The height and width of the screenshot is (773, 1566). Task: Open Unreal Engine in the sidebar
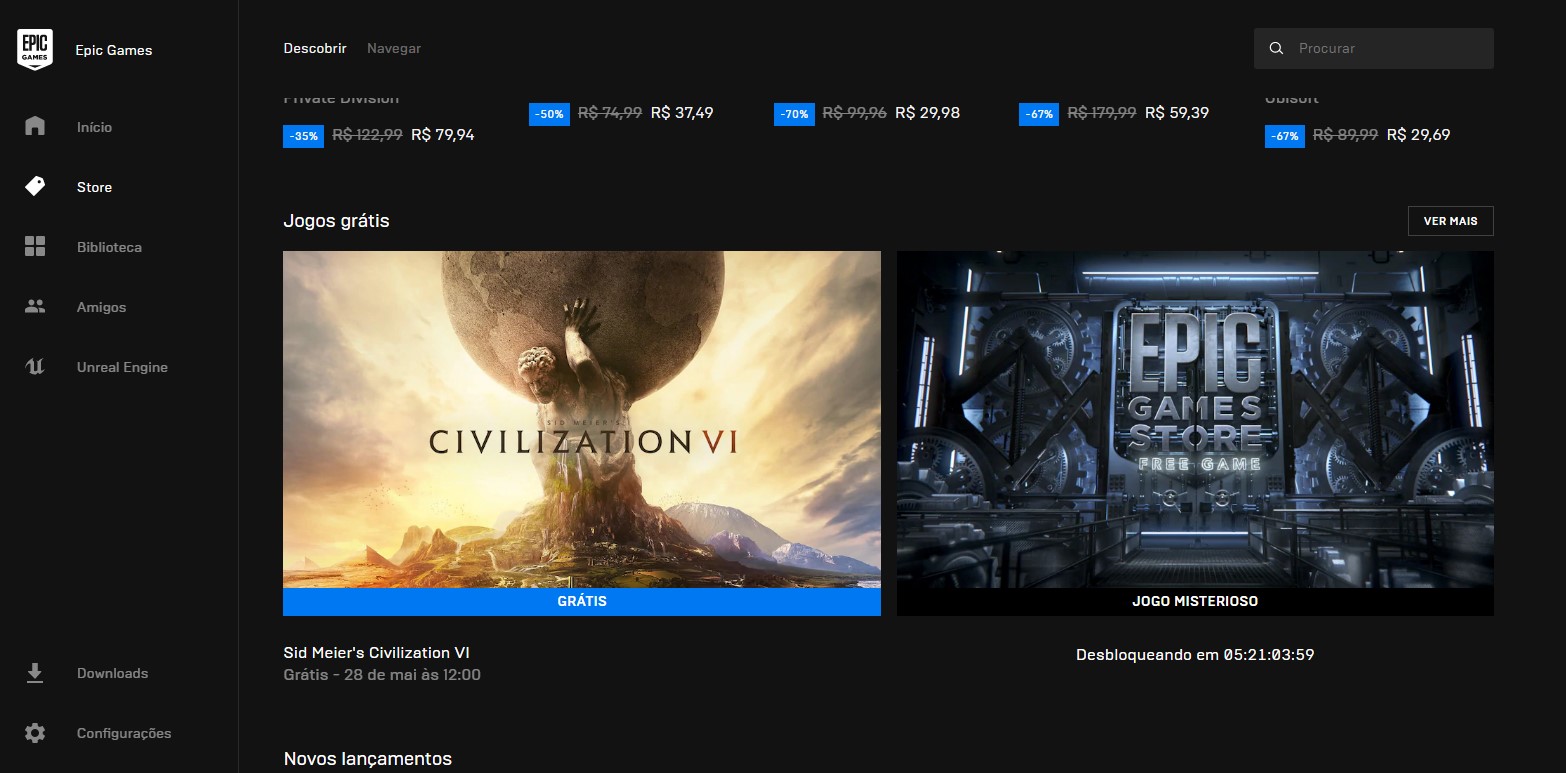pyautogui.click(x=122, y=367)
